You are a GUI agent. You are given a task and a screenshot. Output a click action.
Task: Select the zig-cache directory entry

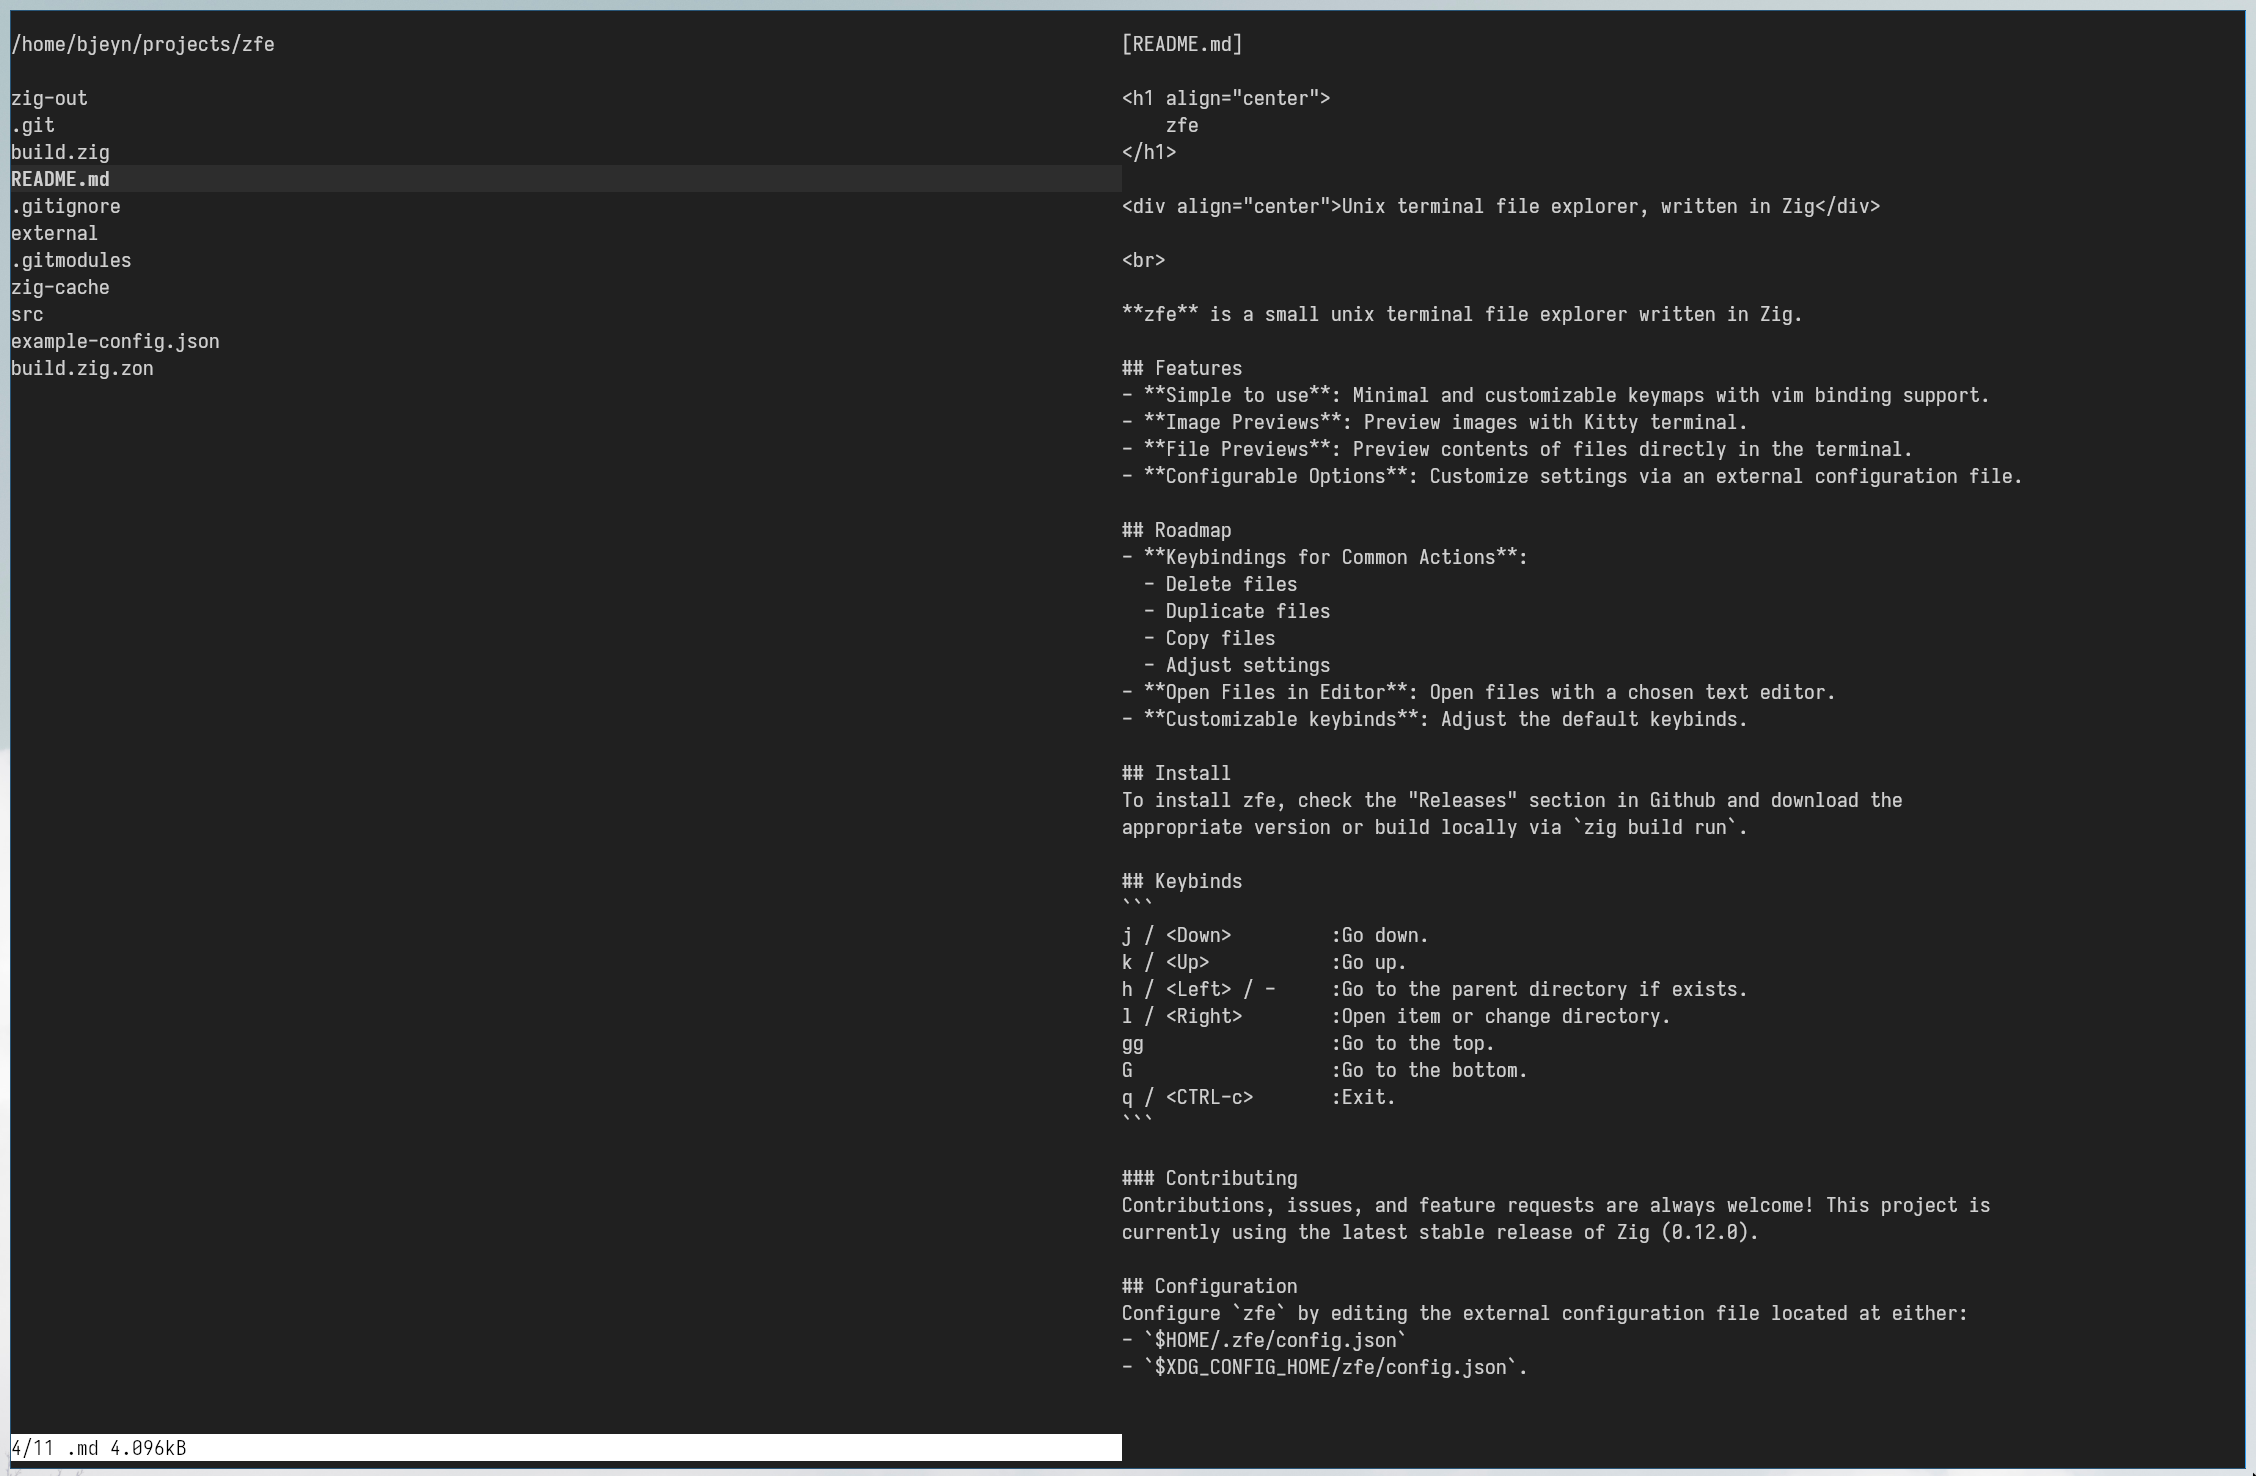pos(60,287)
